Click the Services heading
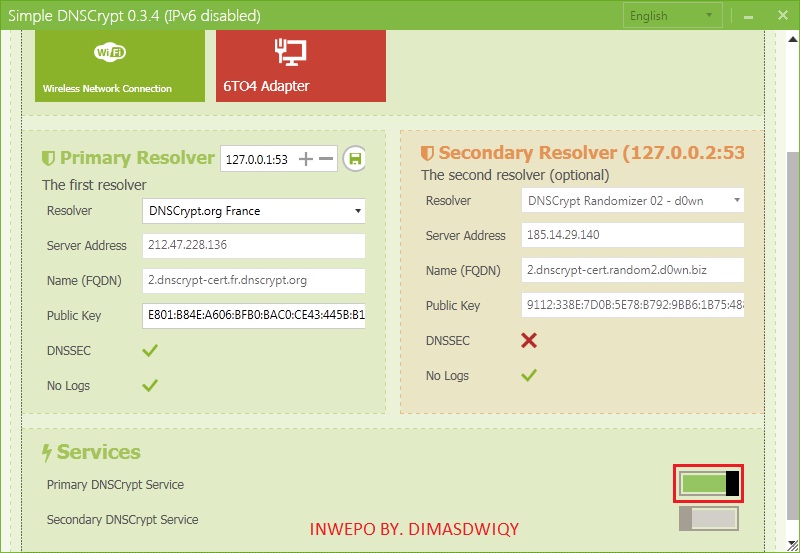The width and height of the screenshot is (800, 553). click(x=98, y=453)
